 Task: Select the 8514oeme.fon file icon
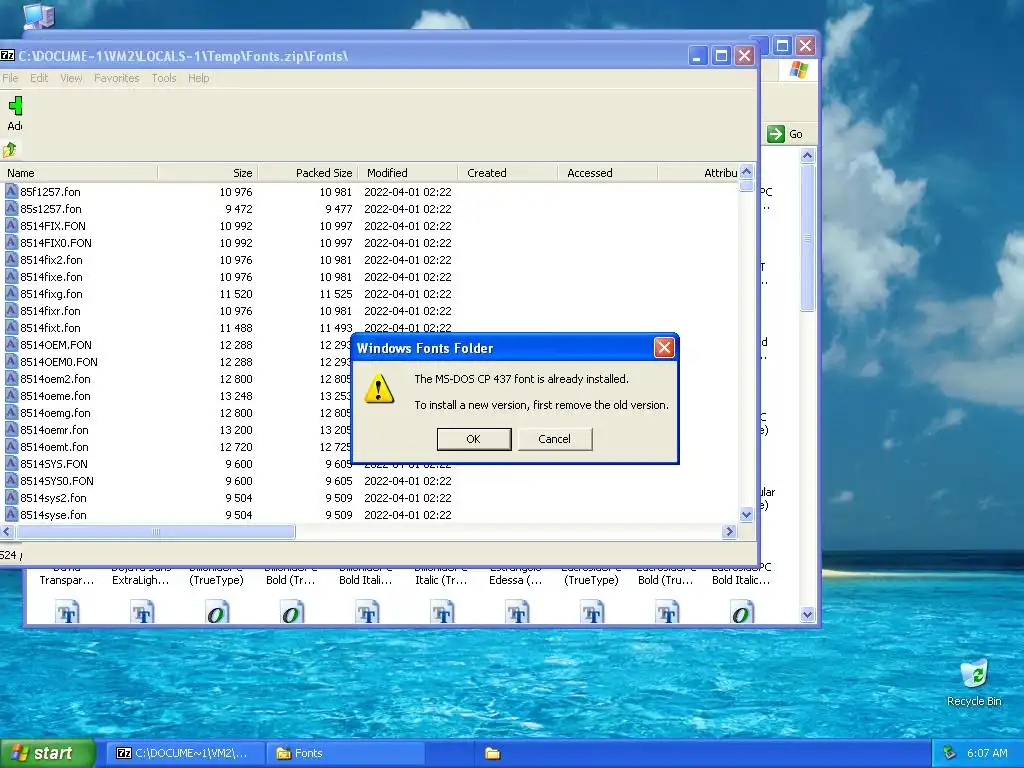point(11,395)
